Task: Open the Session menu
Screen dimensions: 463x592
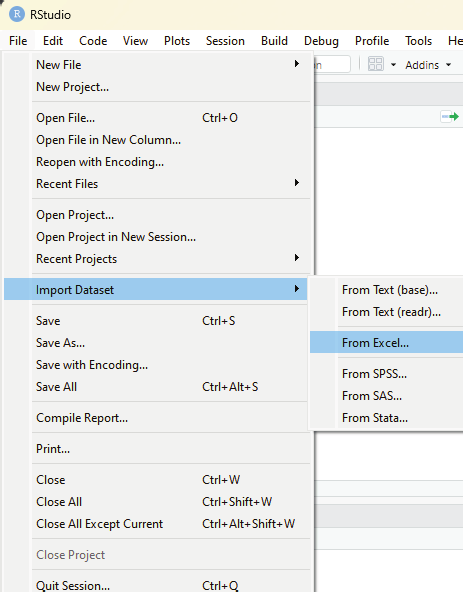Action: (225, 41)
